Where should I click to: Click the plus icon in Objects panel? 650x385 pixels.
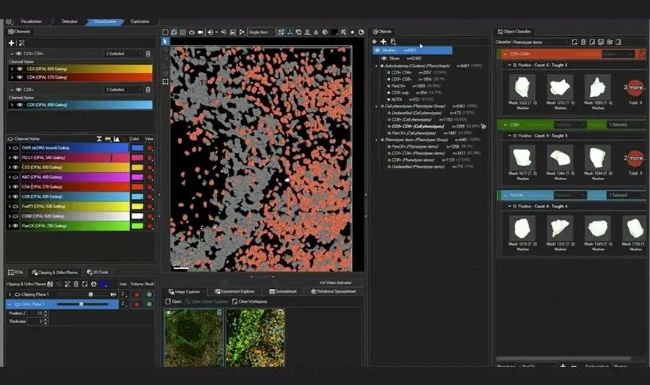pyautogui.click(x=383, y=41)
